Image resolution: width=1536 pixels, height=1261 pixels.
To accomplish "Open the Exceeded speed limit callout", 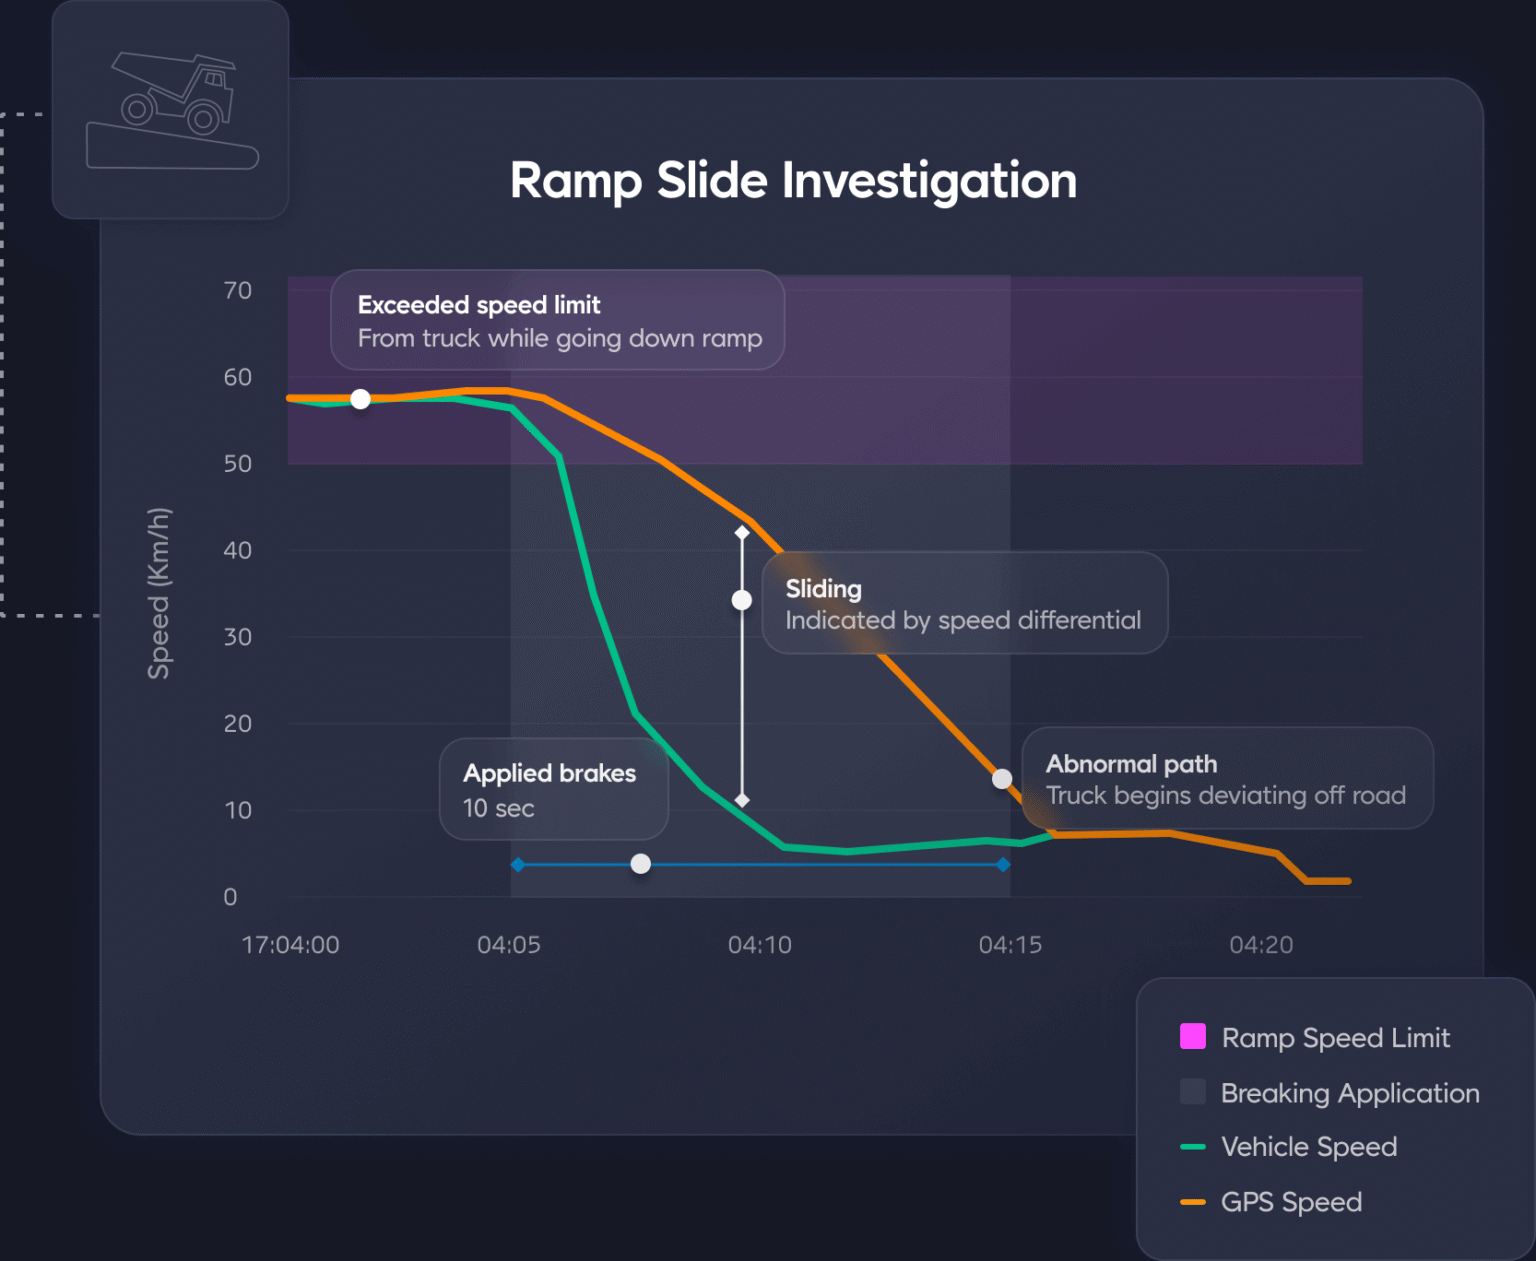I will 558,320.
